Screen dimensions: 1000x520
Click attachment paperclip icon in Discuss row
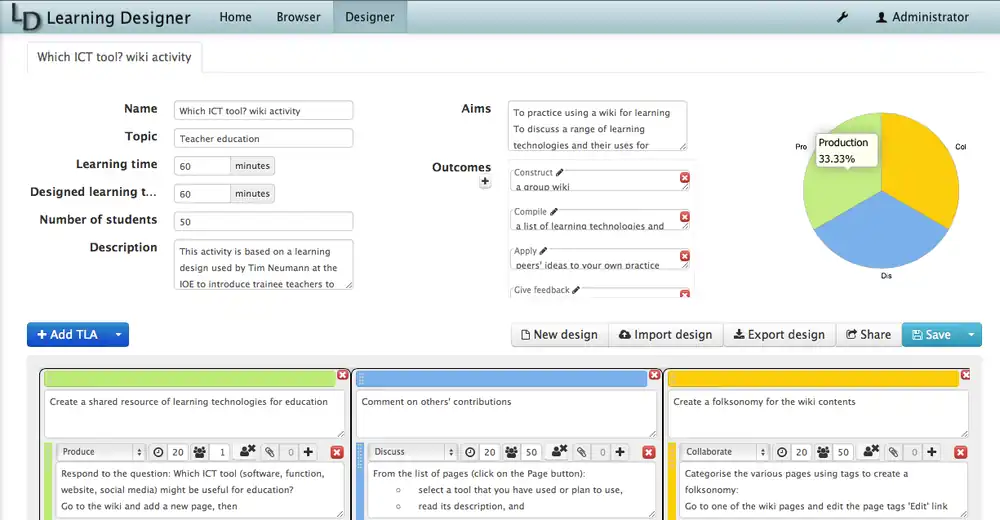581,453
